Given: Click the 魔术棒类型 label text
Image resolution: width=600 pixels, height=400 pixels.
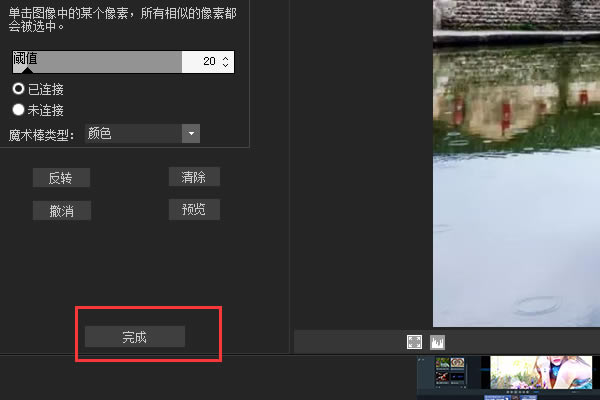Looking at the screenshot, I should tap(41, 135).
